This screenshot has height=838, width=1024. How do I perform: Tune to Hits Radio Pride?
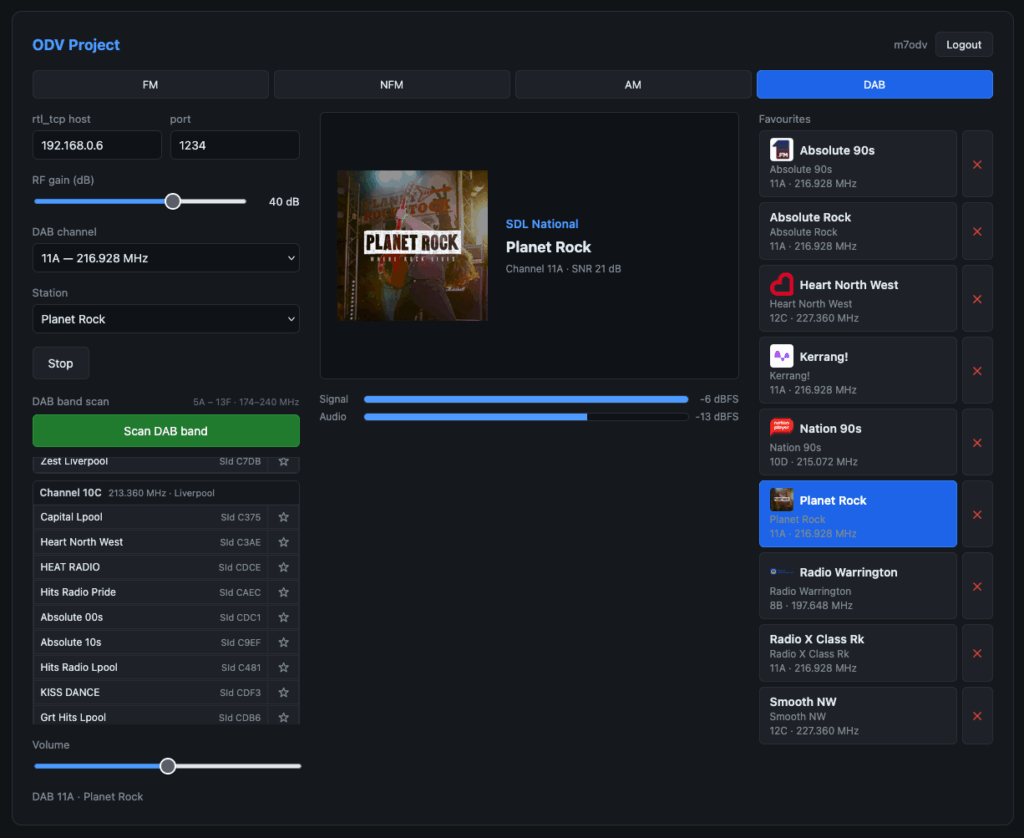point(150,592)
